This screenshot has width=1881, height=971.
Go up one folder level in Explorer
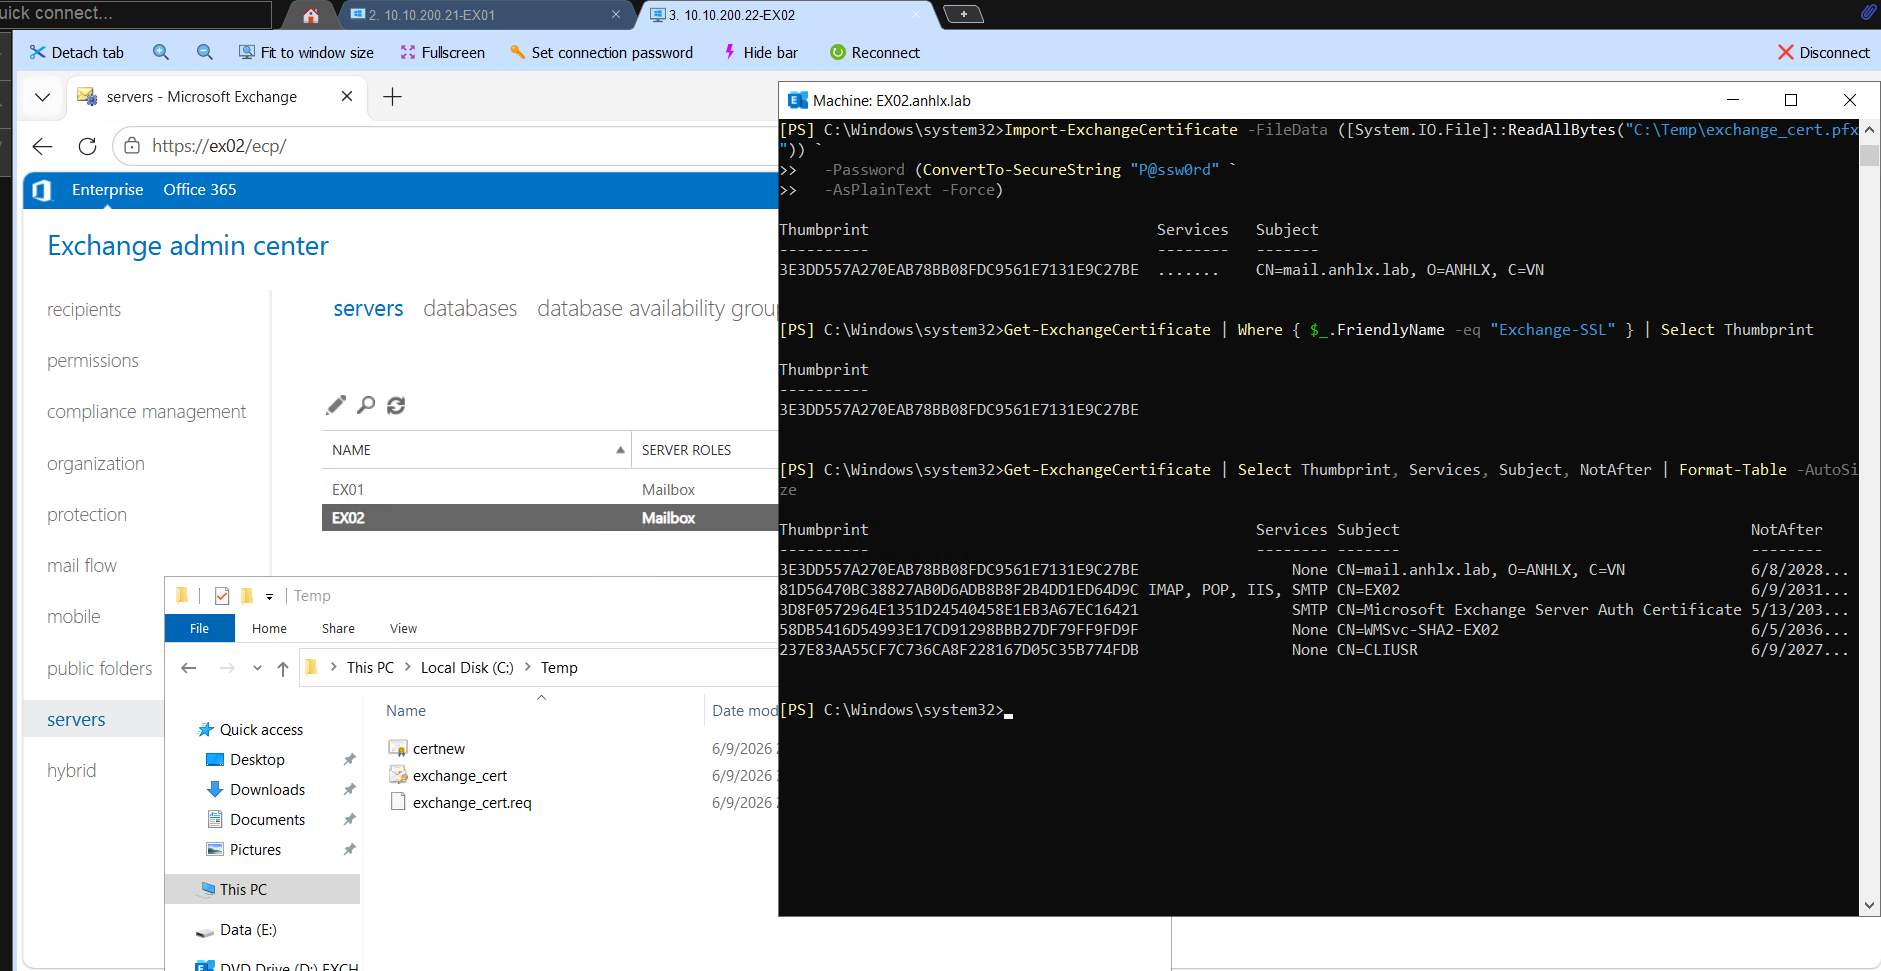click(283, 668)
